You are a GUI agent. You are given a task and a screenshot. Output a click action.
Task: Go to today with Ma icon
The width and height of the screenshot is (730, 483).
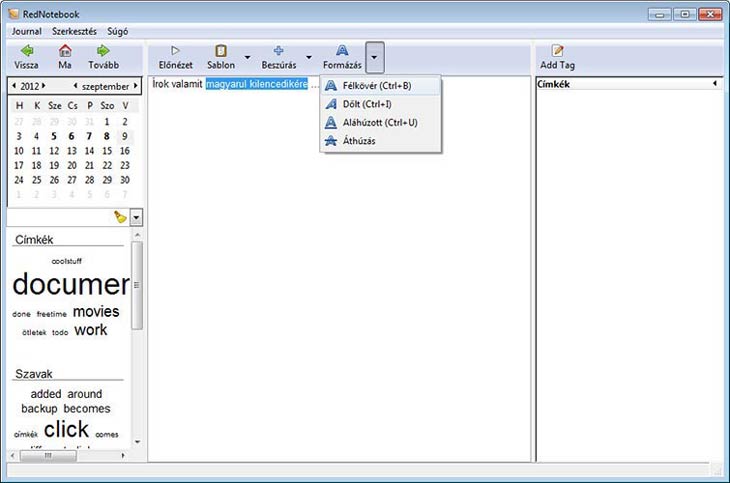tap(64, 51)
